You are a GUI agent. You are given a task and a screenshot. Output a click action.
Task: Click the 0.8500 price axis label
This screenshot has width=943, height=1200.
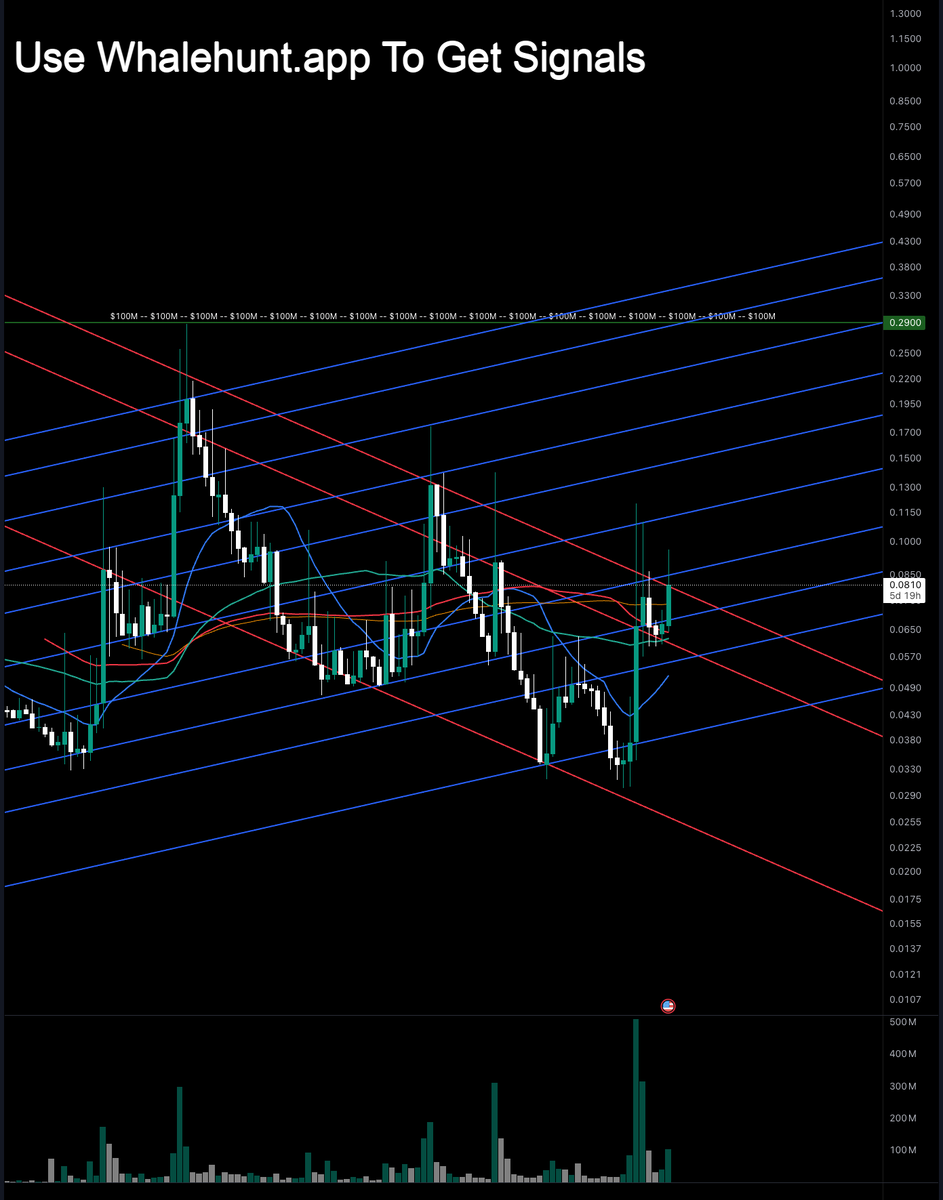point(905,102)
